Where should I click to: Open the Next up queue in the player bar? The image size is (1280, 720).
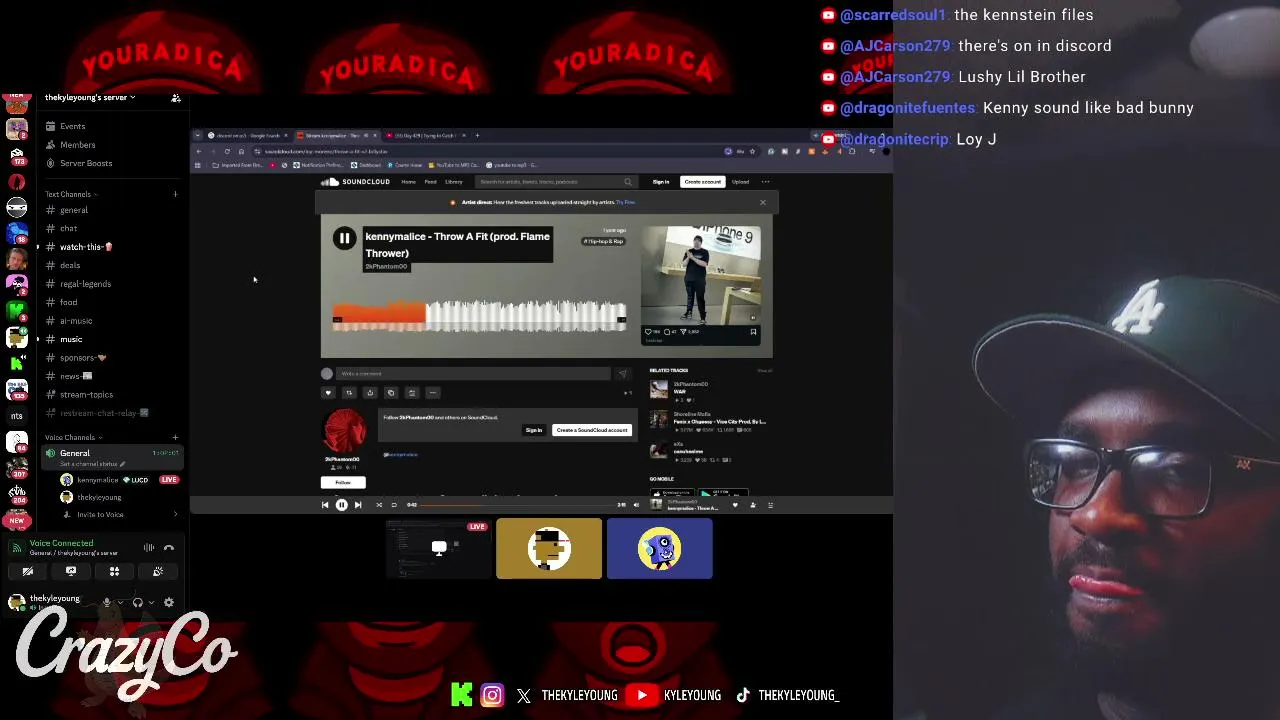tap(770, 505)
